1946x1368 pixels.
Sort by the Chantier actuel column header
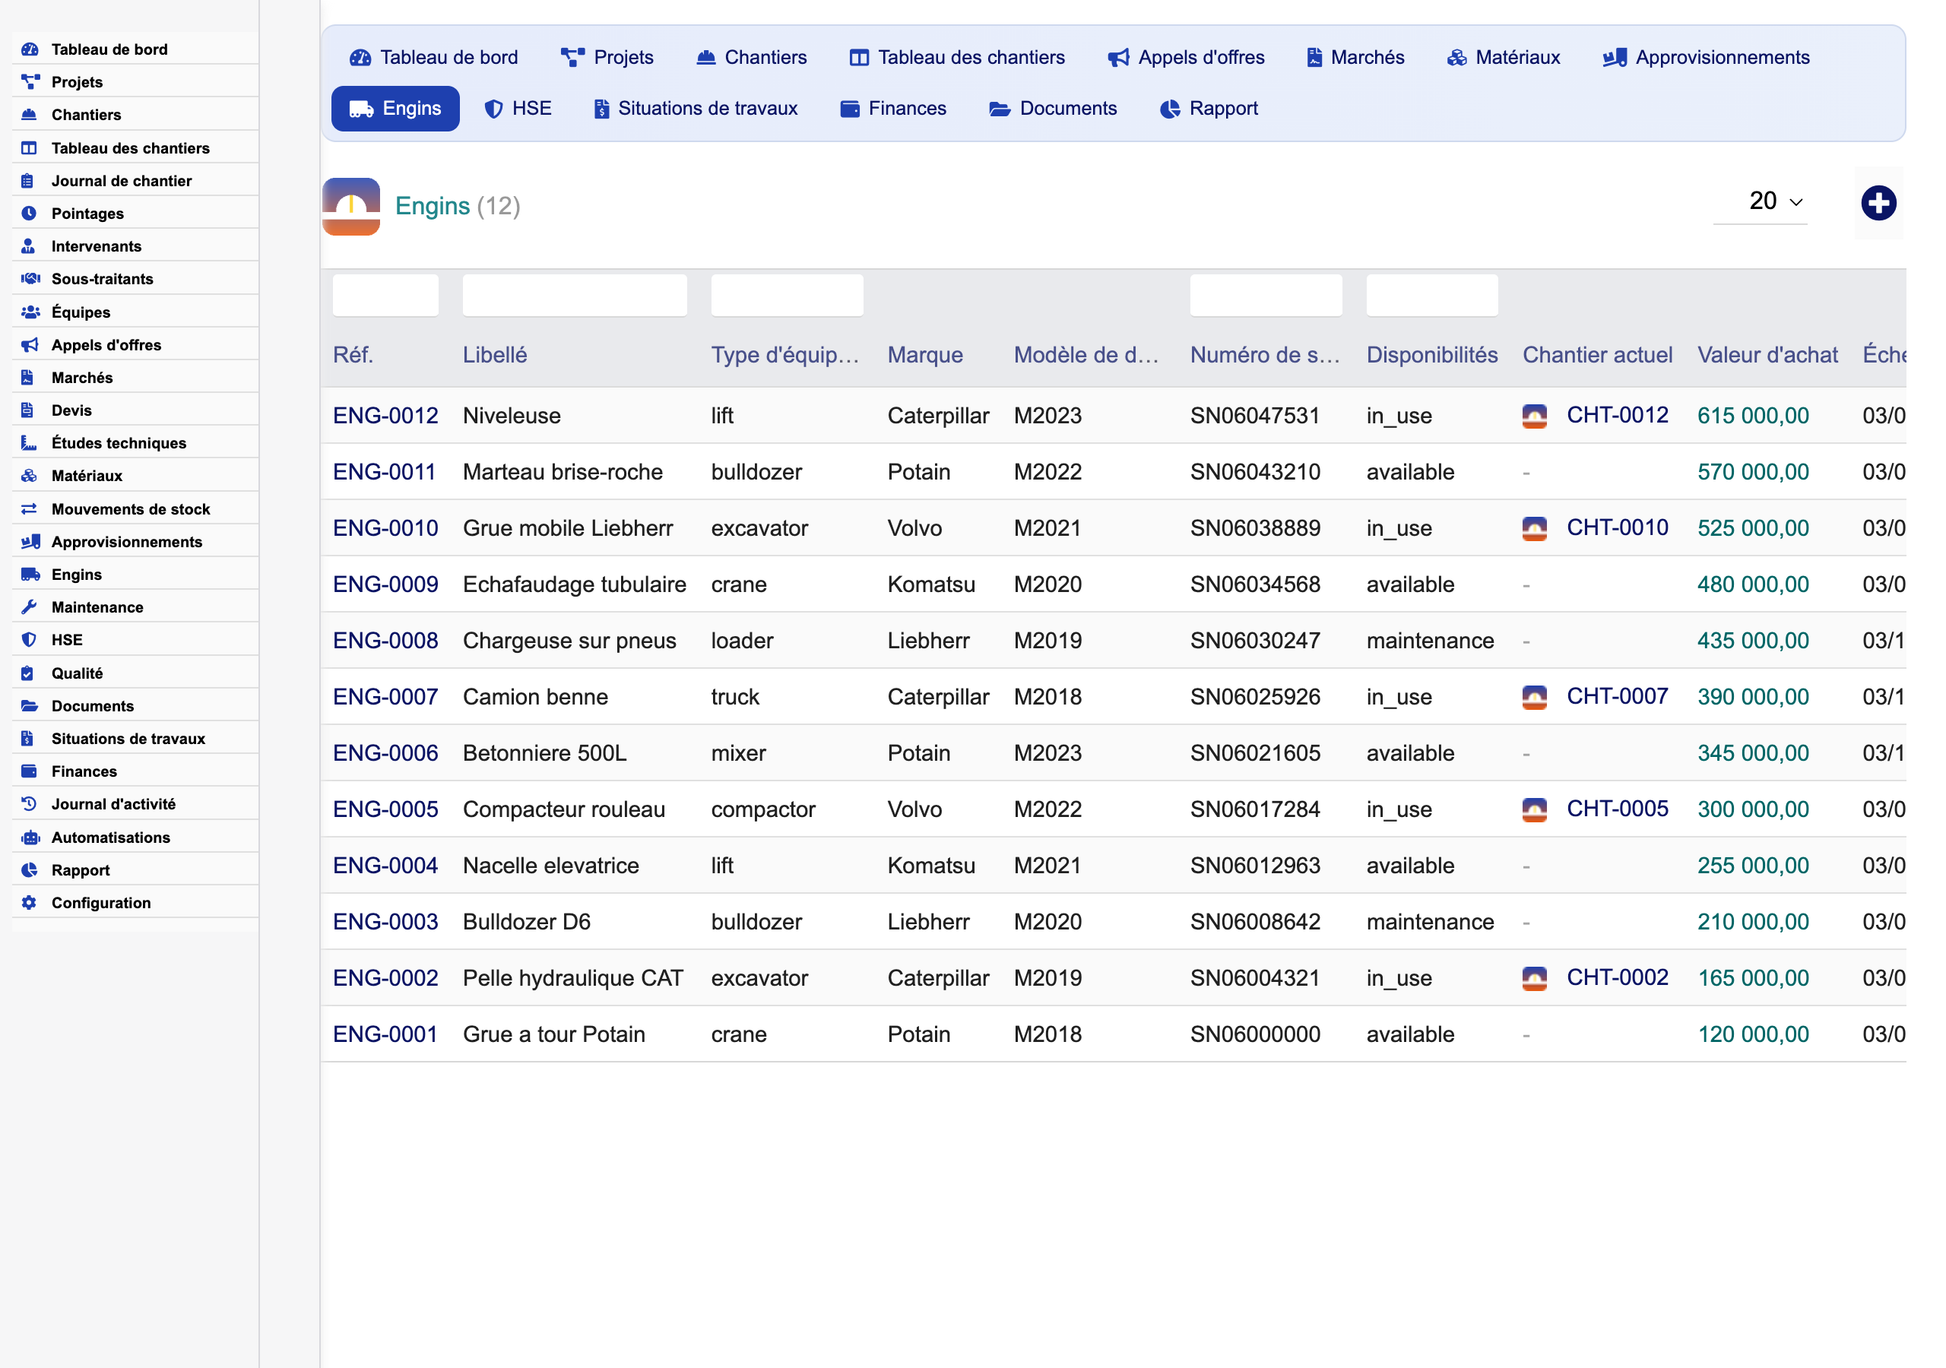click(1597, 355)
